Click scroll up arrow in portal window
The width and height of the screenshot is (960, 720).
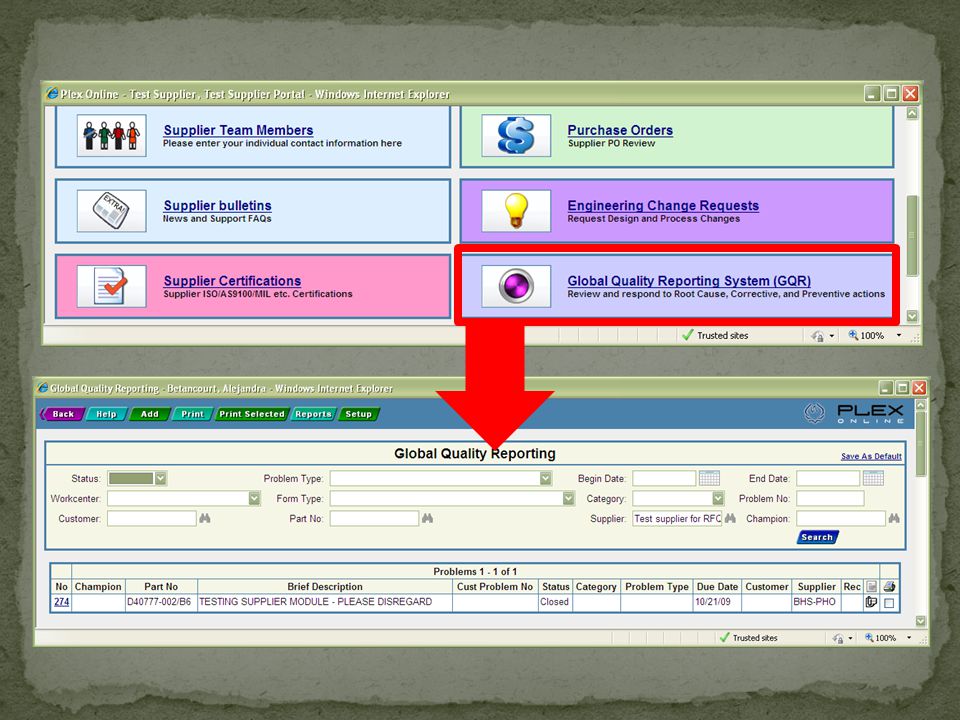pos(912,113)
